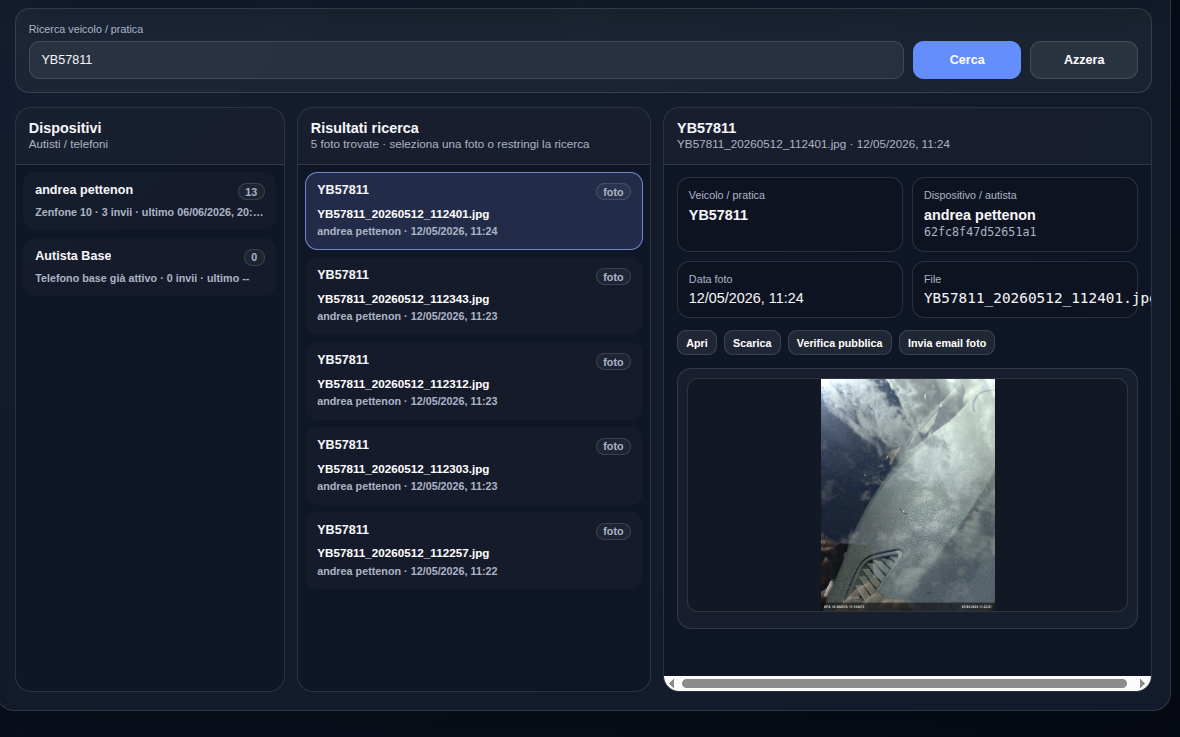Viewport: 1180px width, 737px height.
Task: Click the Verifica pubblica button
Action: (x=839, y=343)
